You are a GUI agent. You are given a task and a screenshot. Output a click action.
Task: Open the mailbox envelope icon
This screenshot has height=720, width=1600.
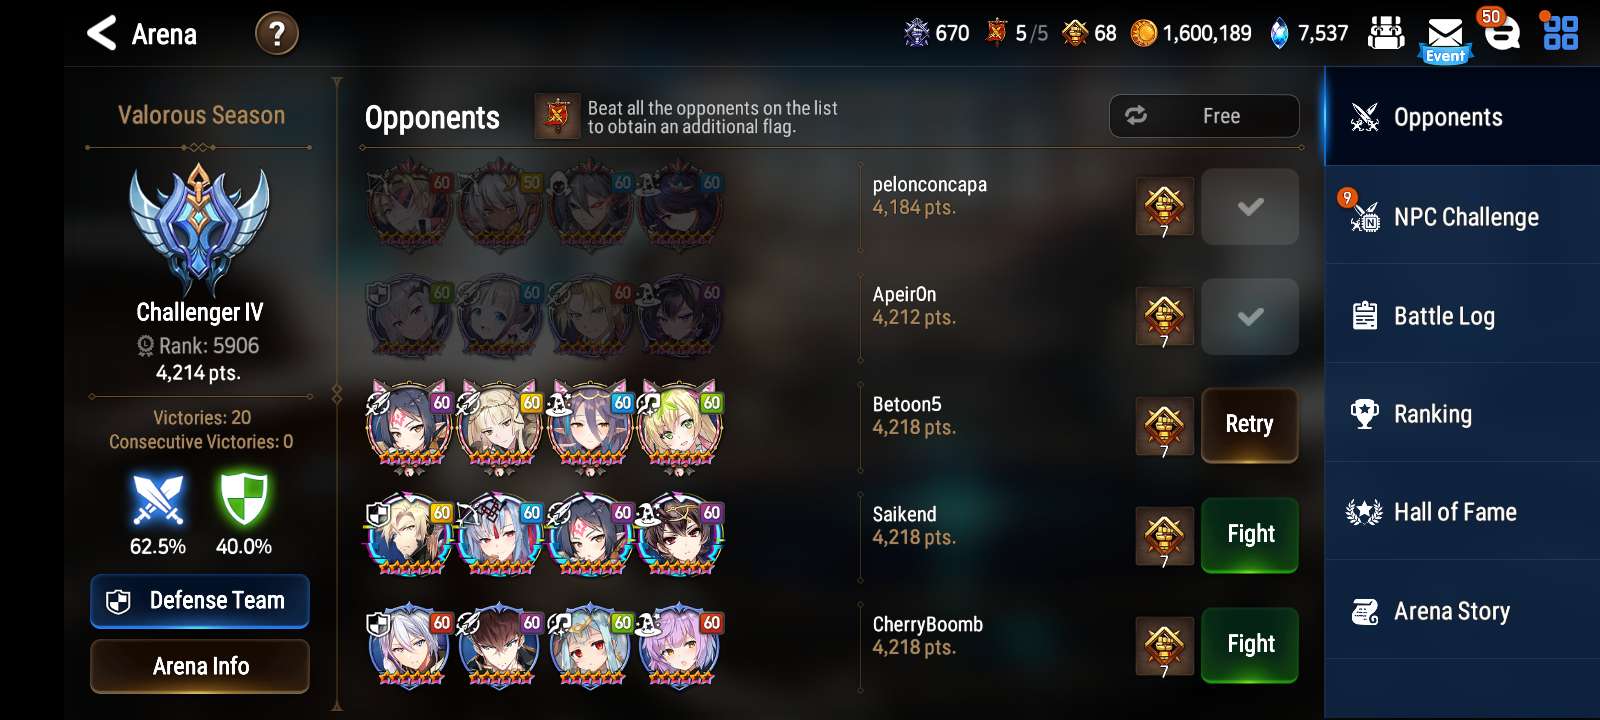click(x=1444, y=31)
